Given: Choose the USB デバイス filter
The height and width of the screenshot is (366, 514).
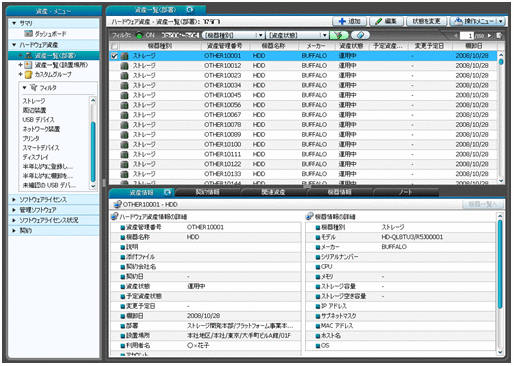Looking at the screenshot, I should (38, 120).
